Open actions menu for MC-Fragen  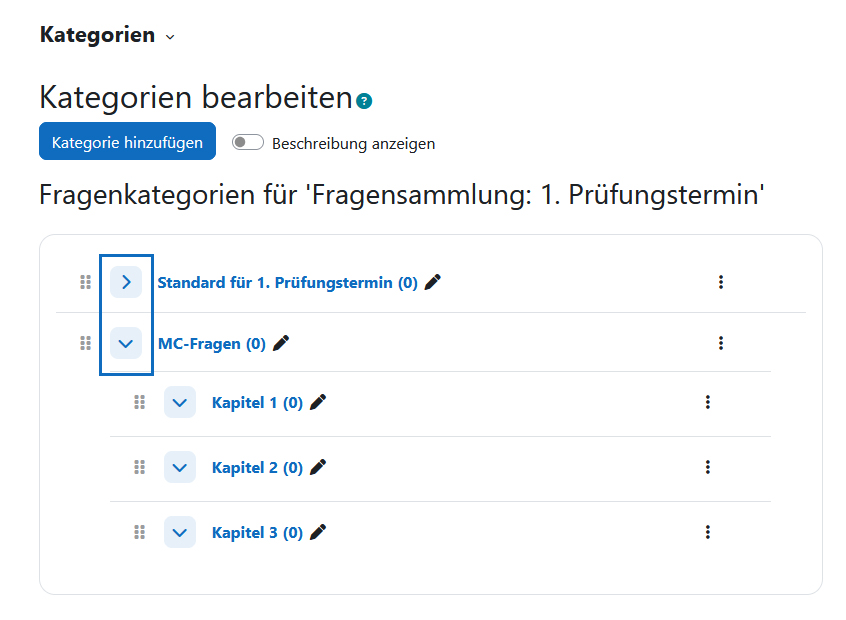721,343
